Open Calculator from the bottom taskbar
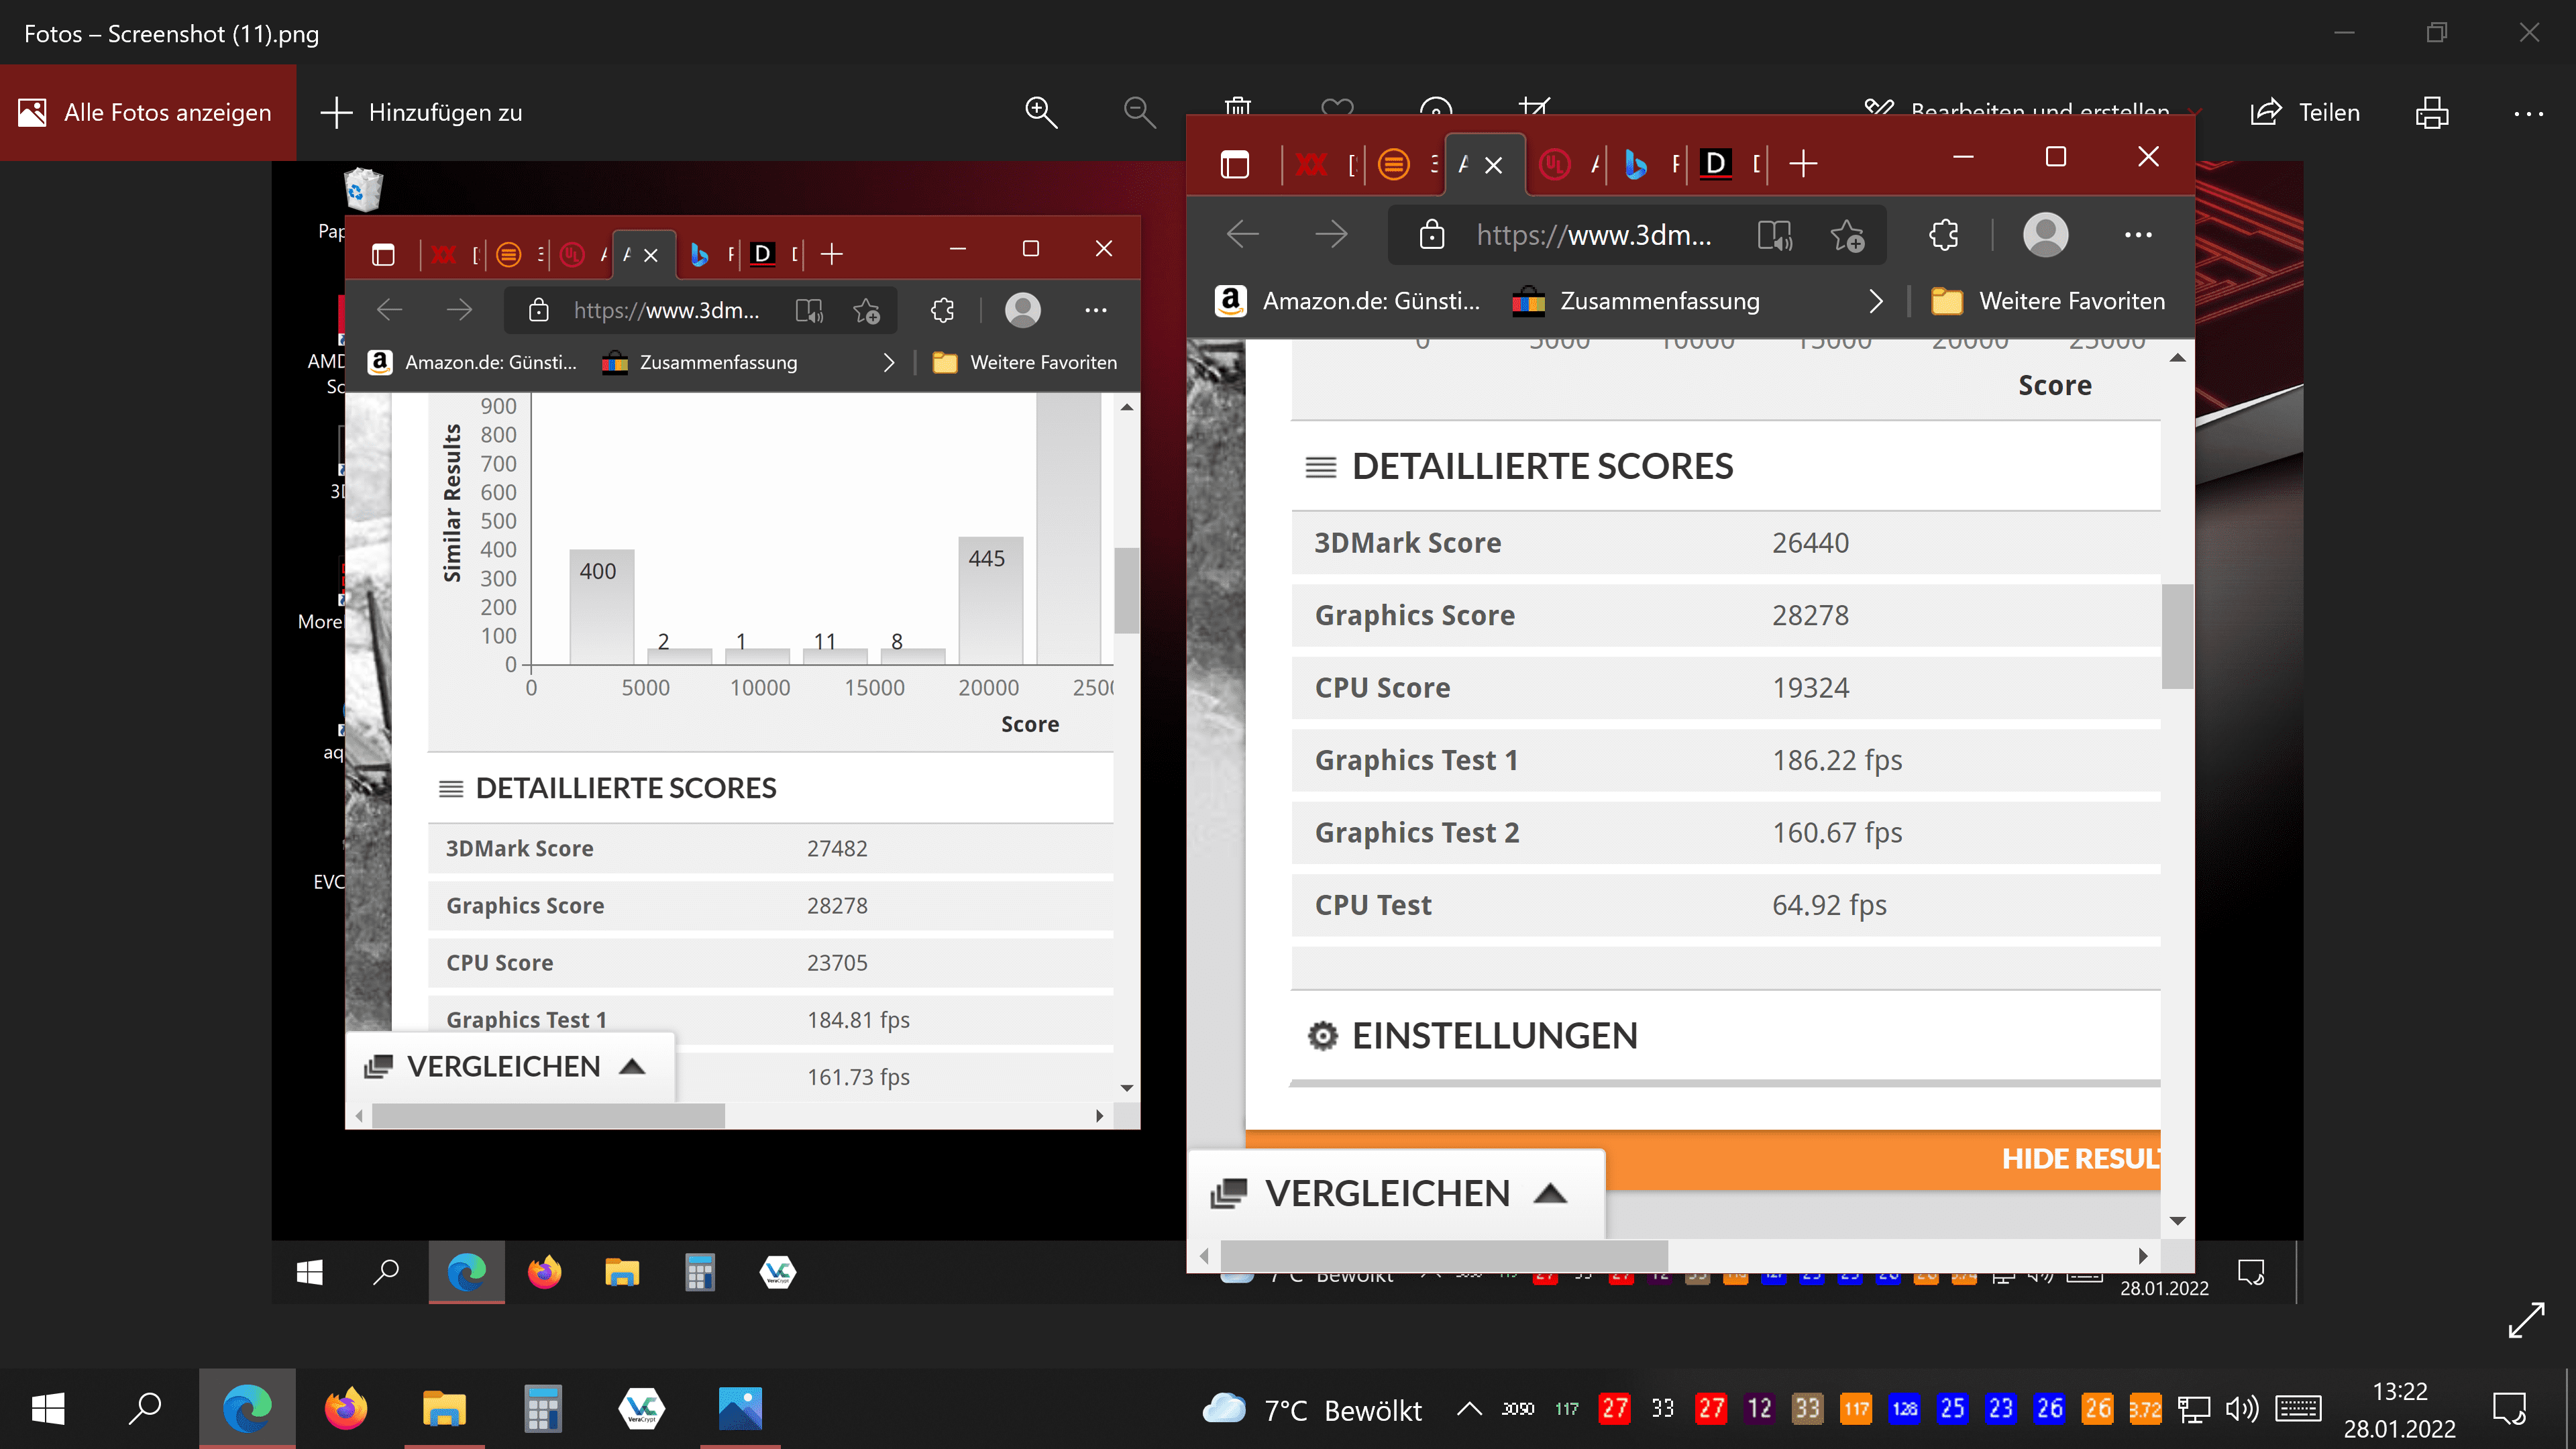 tap(543, 1408)
